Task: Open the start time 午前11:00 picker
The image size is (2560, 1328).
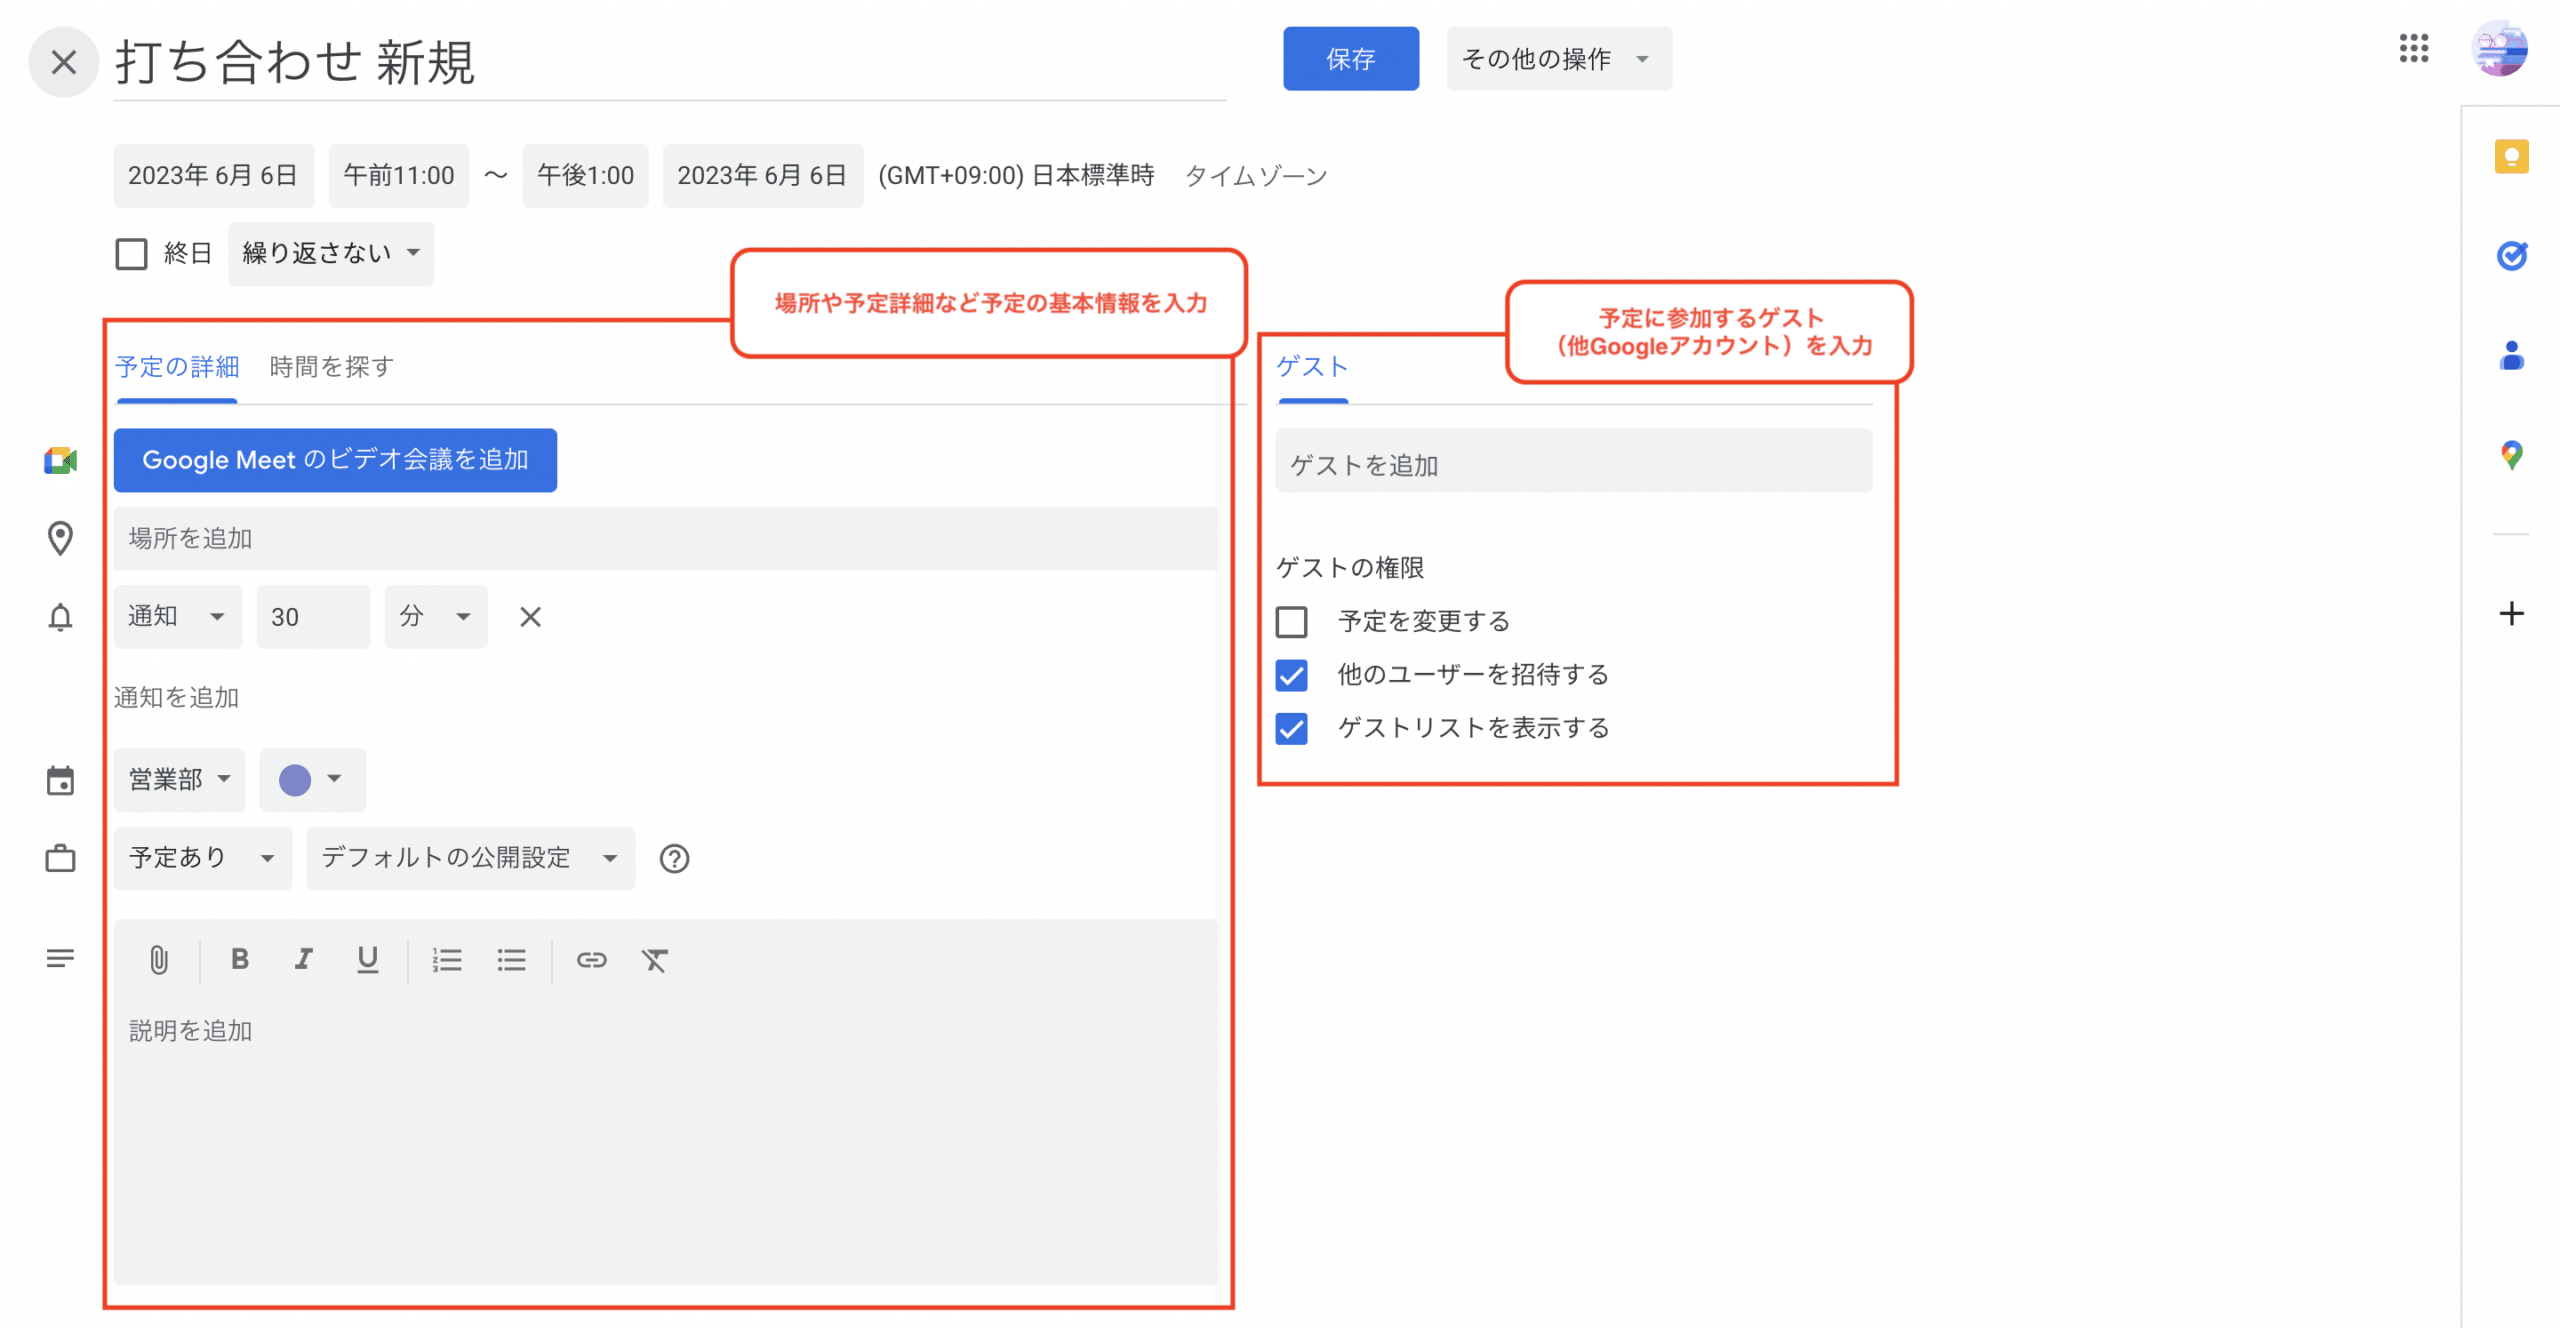Action: point(398,176)
